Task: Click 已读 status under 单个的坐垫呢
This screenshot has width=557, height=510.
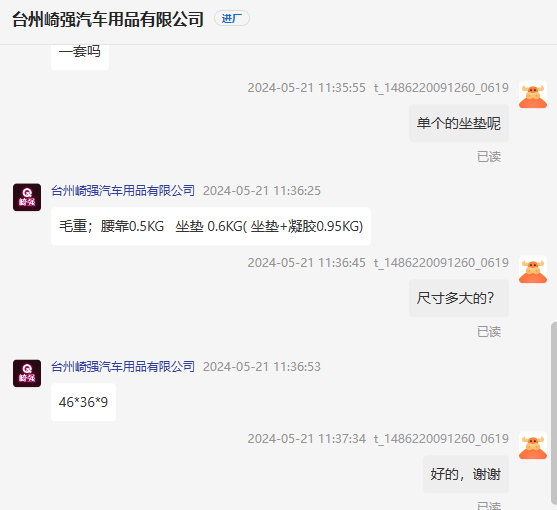Action: pyautogui.click(x=489, y=157)
